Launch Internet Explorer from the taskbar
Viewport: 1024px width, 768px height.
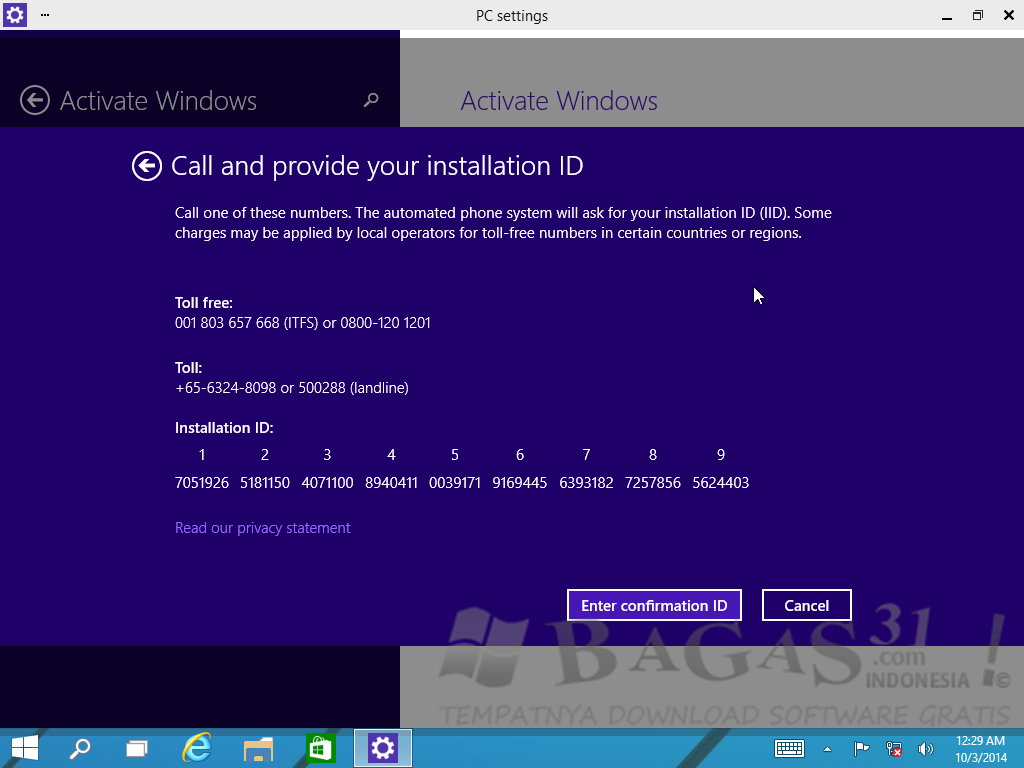pyautogui.click(x=197, y=748)
